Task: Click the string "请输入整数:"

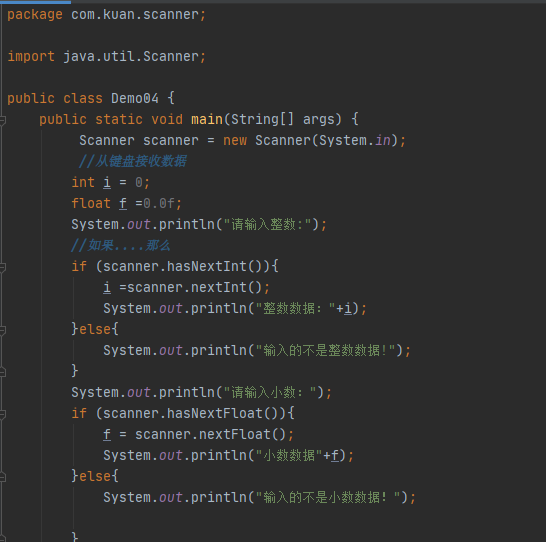Action: pos(267,224)
